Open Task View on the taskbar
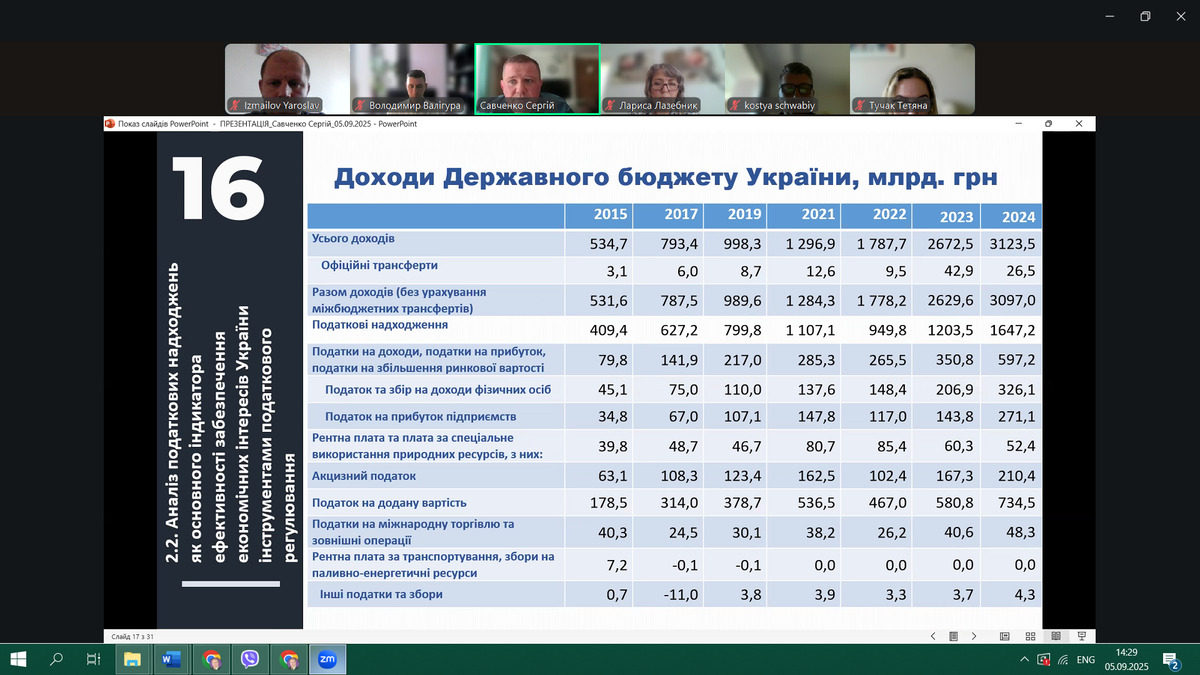 (93, 659)
